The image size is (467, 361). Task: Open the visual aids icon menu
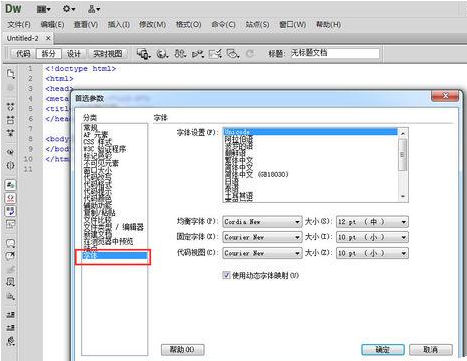click(x=233, y=54)
